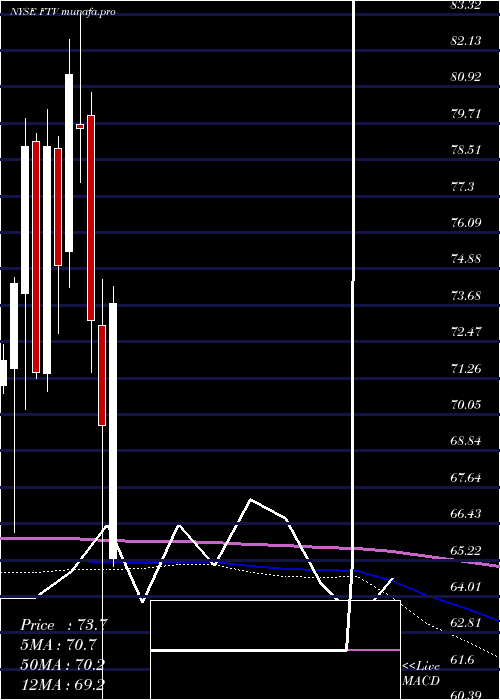The image size is (500, 700).
Task: Click the 'Price : 73.7' legend entry
Action: click(x=64, y=625)
